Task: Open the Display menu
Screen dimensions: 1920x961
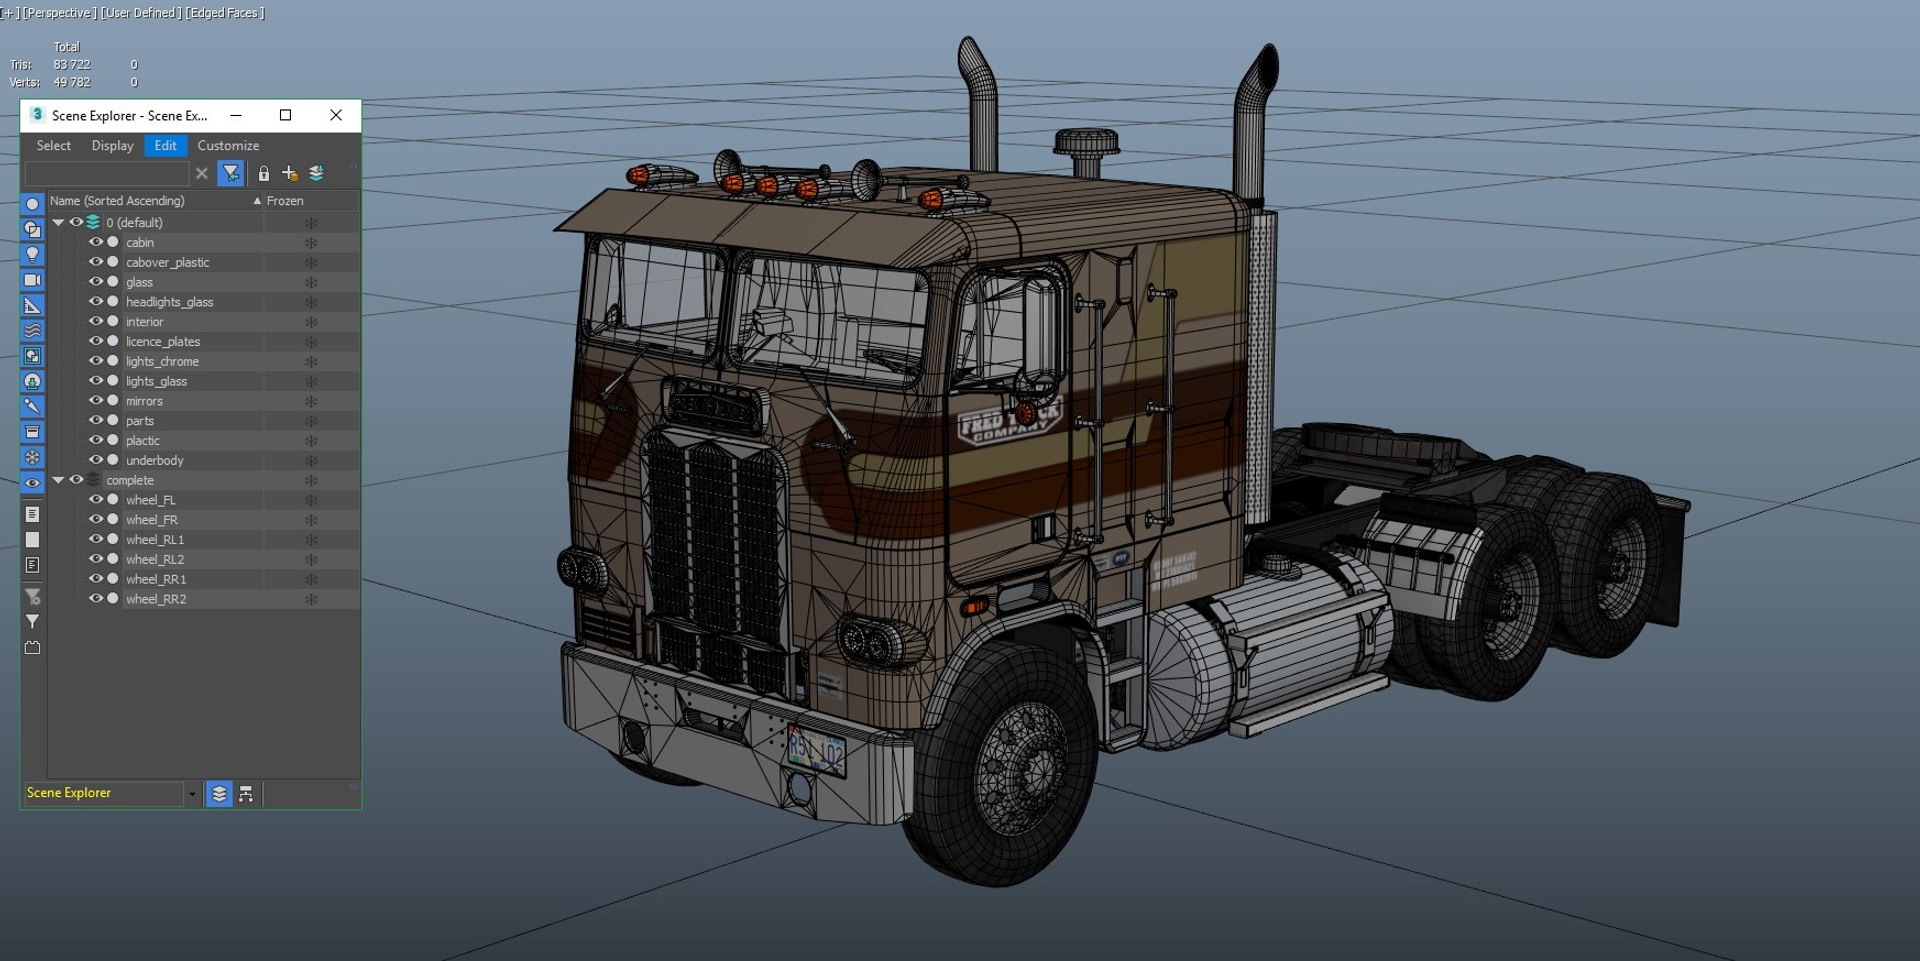Action: point(113,146)
